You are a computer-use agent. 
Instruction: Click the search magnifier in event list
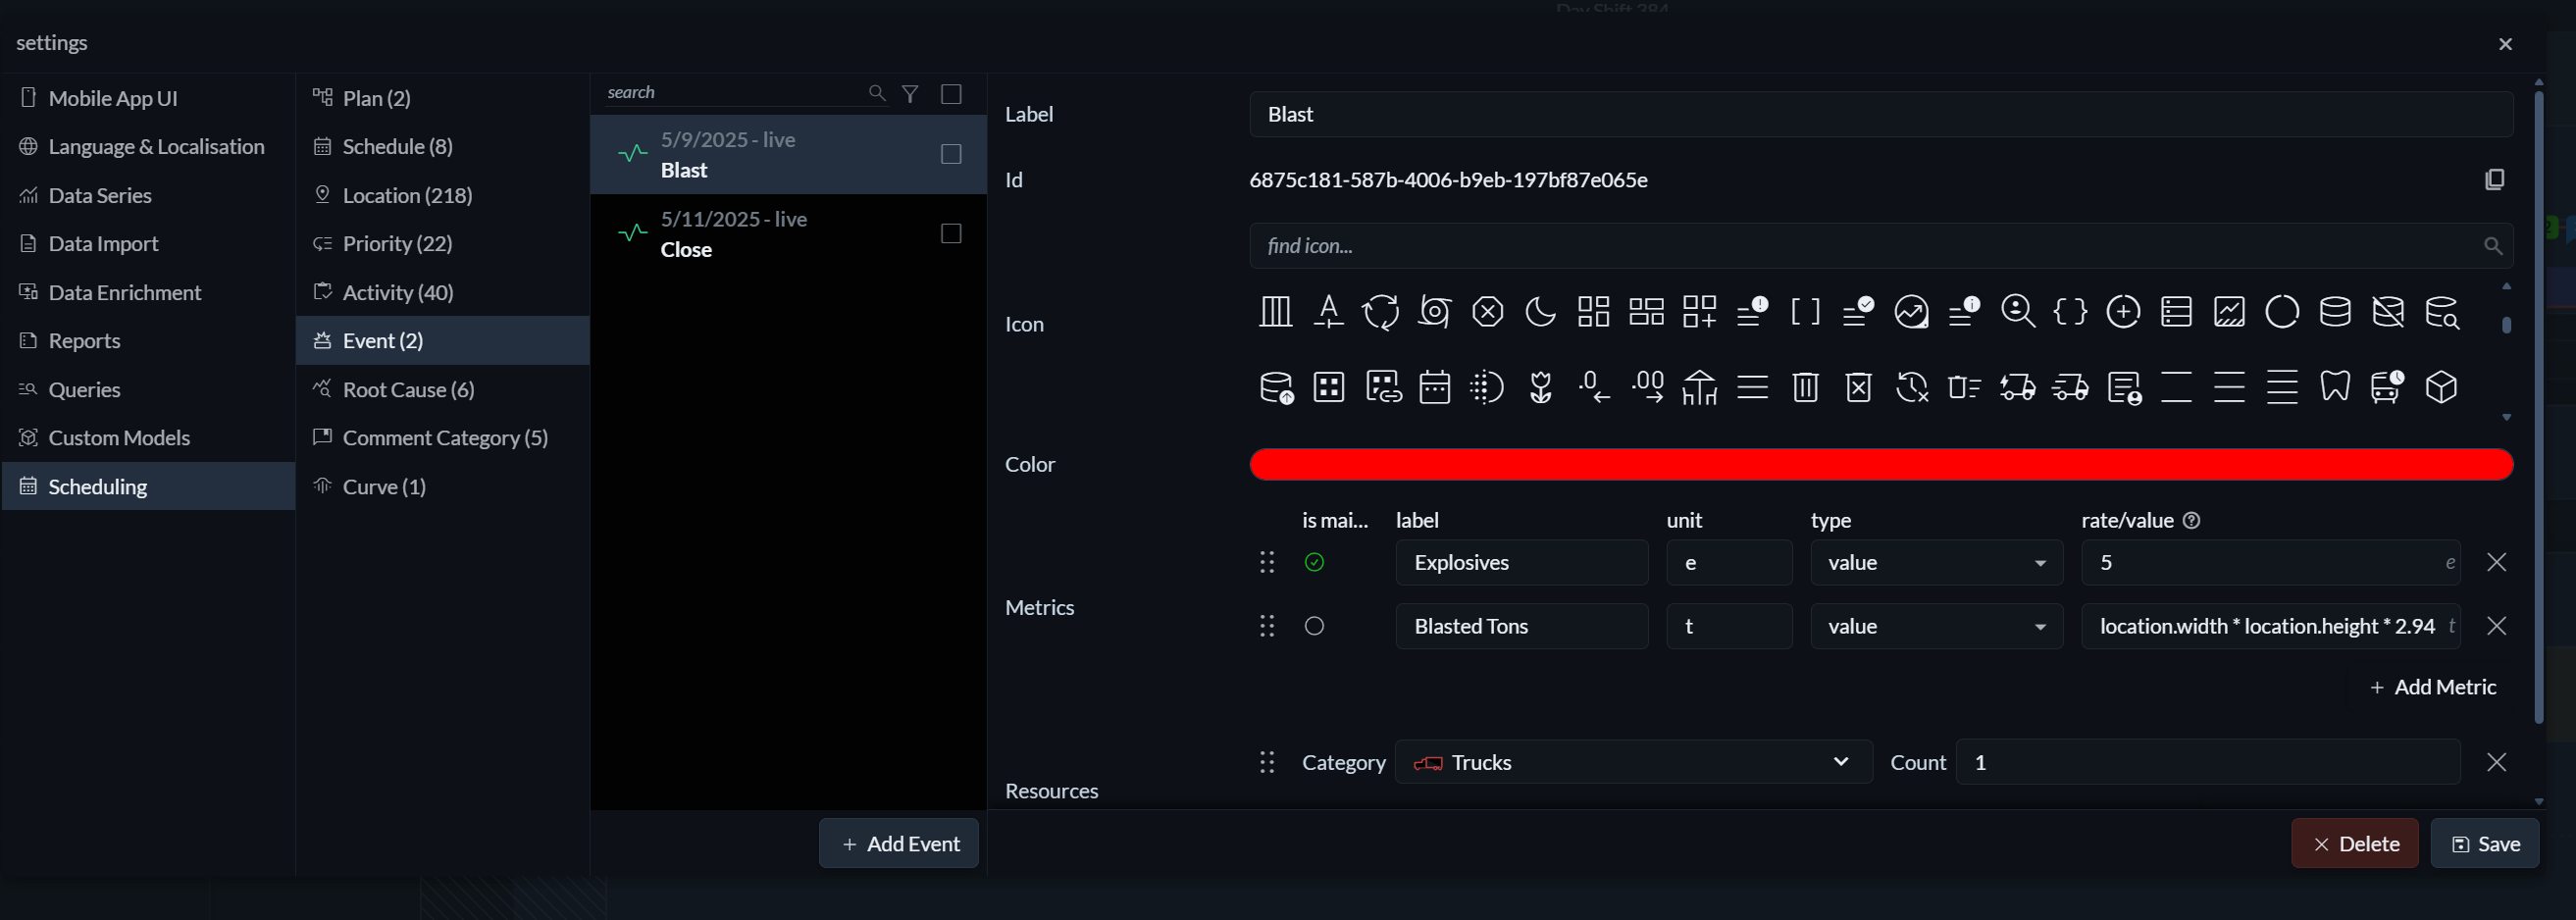pyautogui.click(x=877, y=93)
